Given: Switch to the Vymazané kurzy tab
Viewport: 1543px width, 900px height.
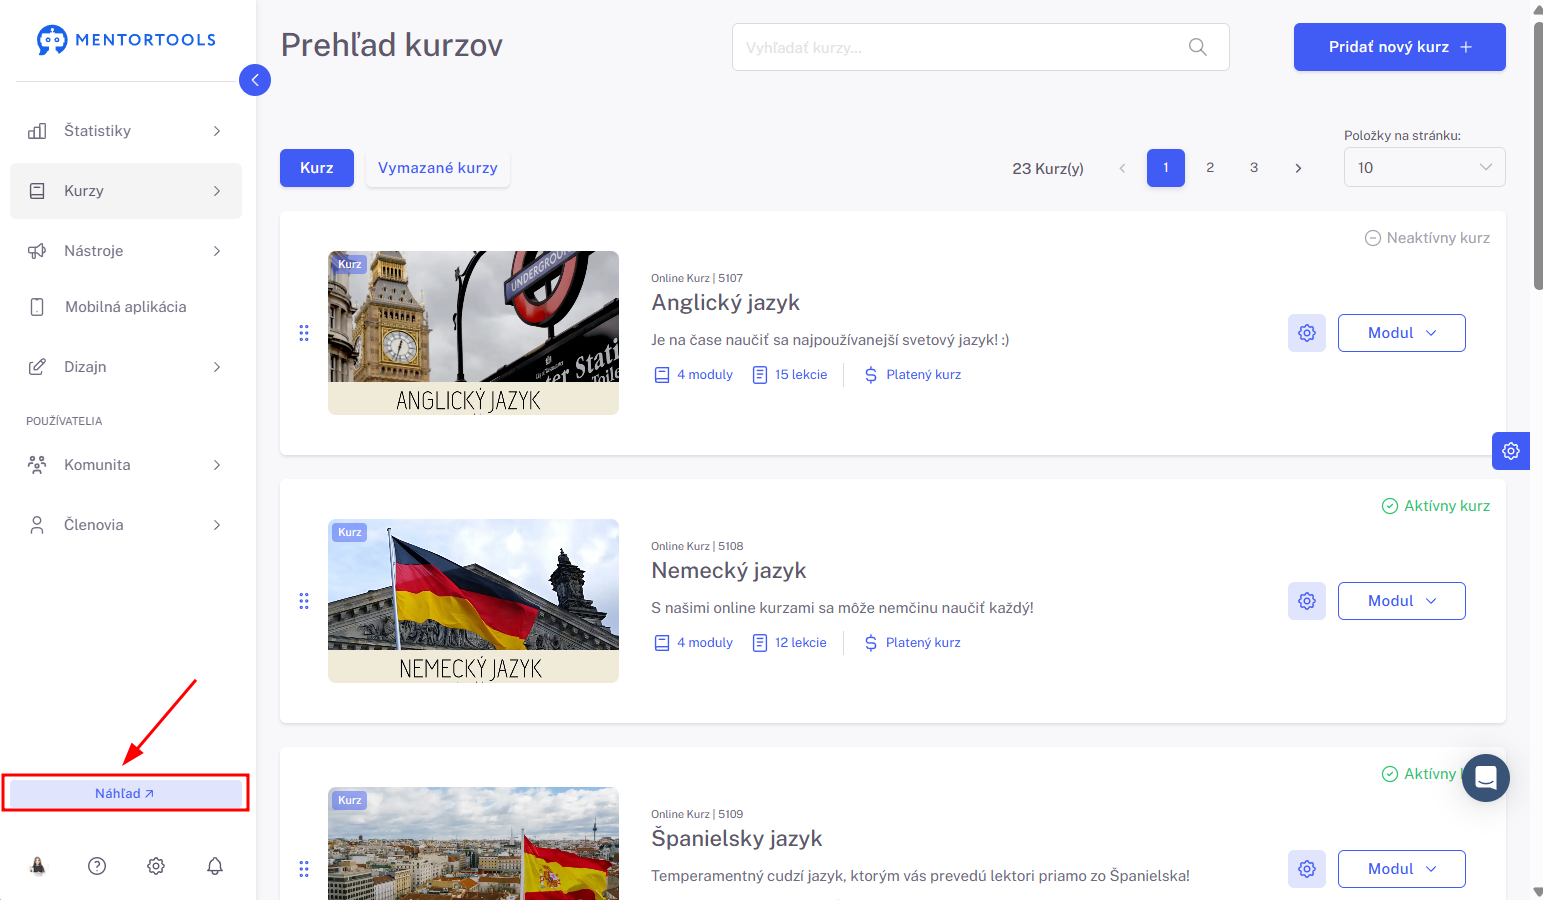Looking at the screenshot, I should 437,168.
